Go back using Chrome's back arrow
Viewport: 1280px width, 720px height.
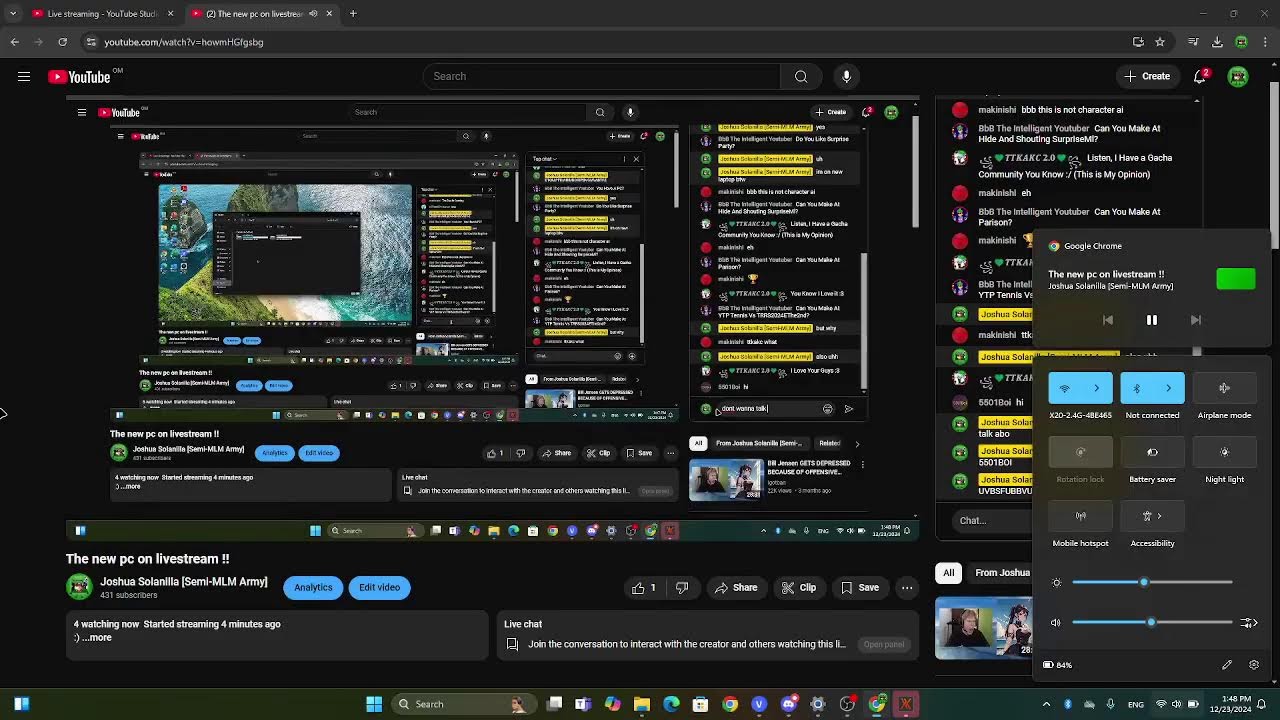pyautogui.click(x=14, y=42)
